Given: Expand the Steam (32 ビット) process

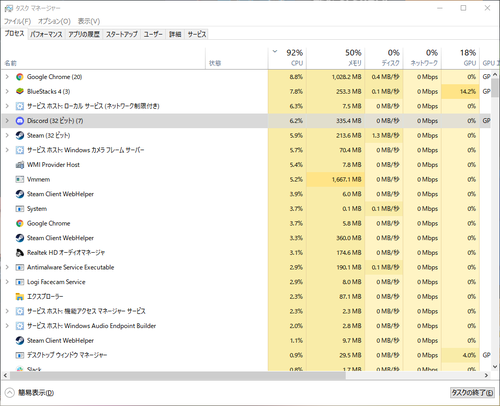Looking at the screenshot, I should click(7, 136).
